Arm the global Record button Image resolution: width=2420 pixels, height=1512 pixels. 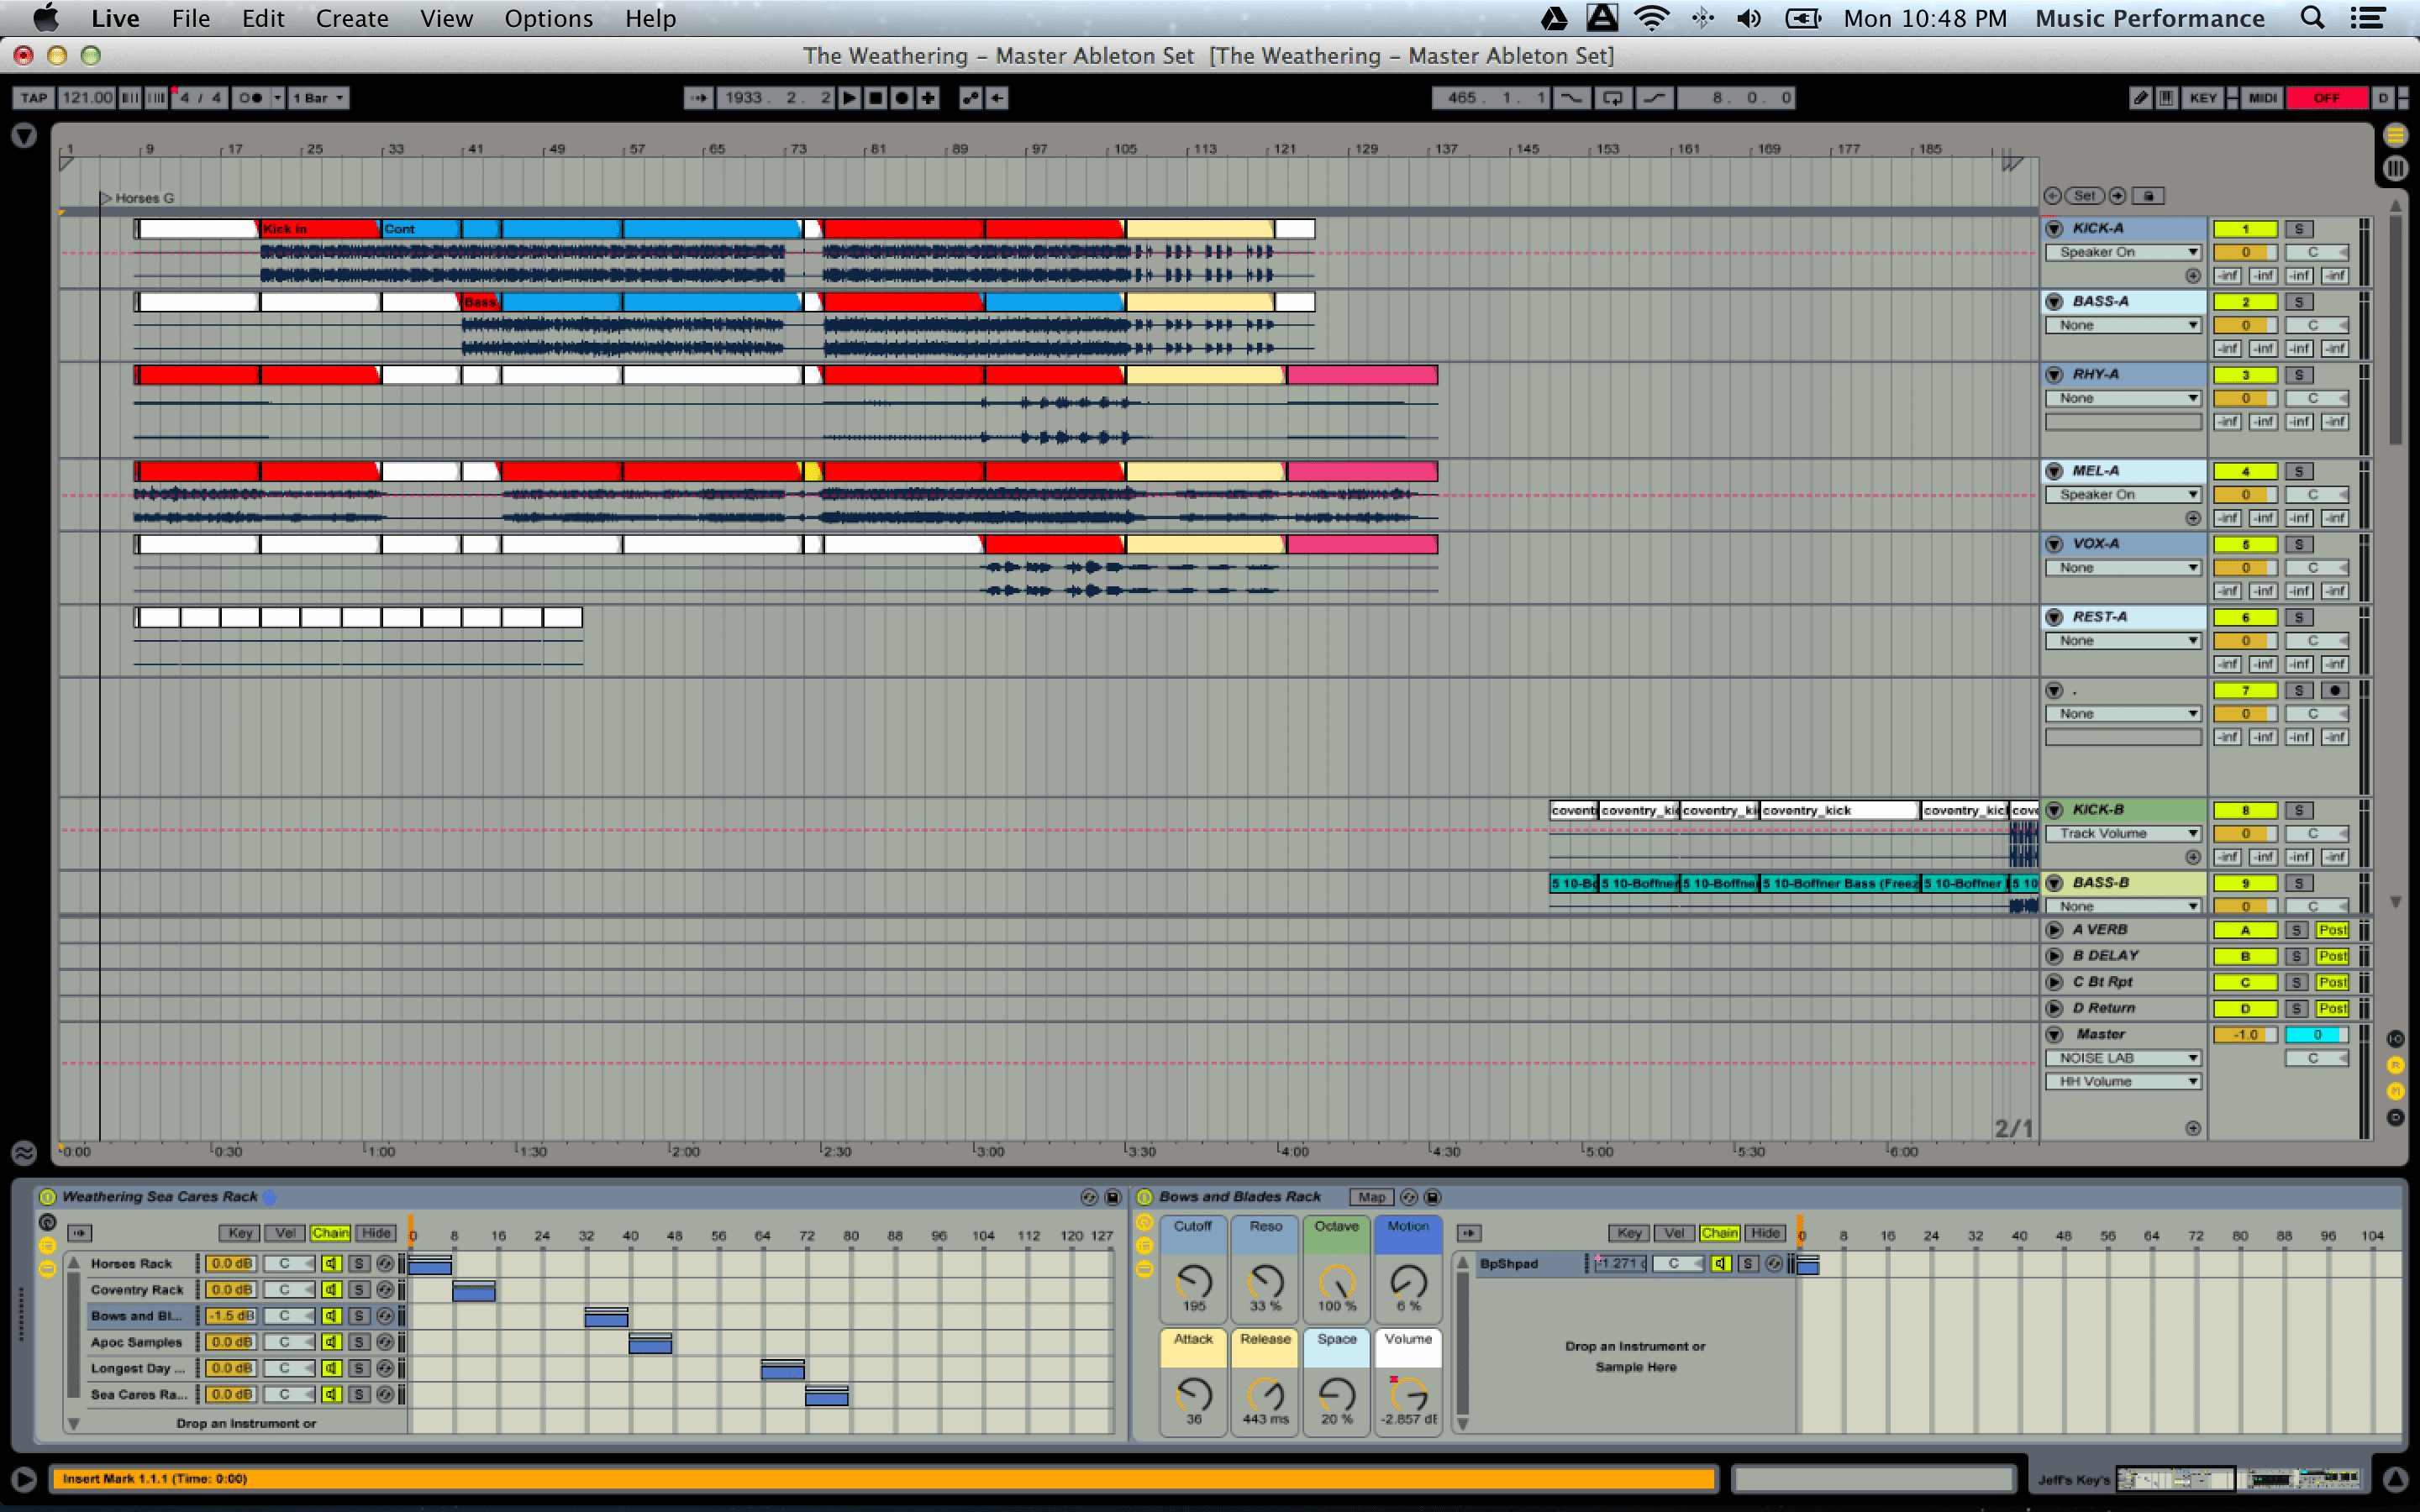901,97
